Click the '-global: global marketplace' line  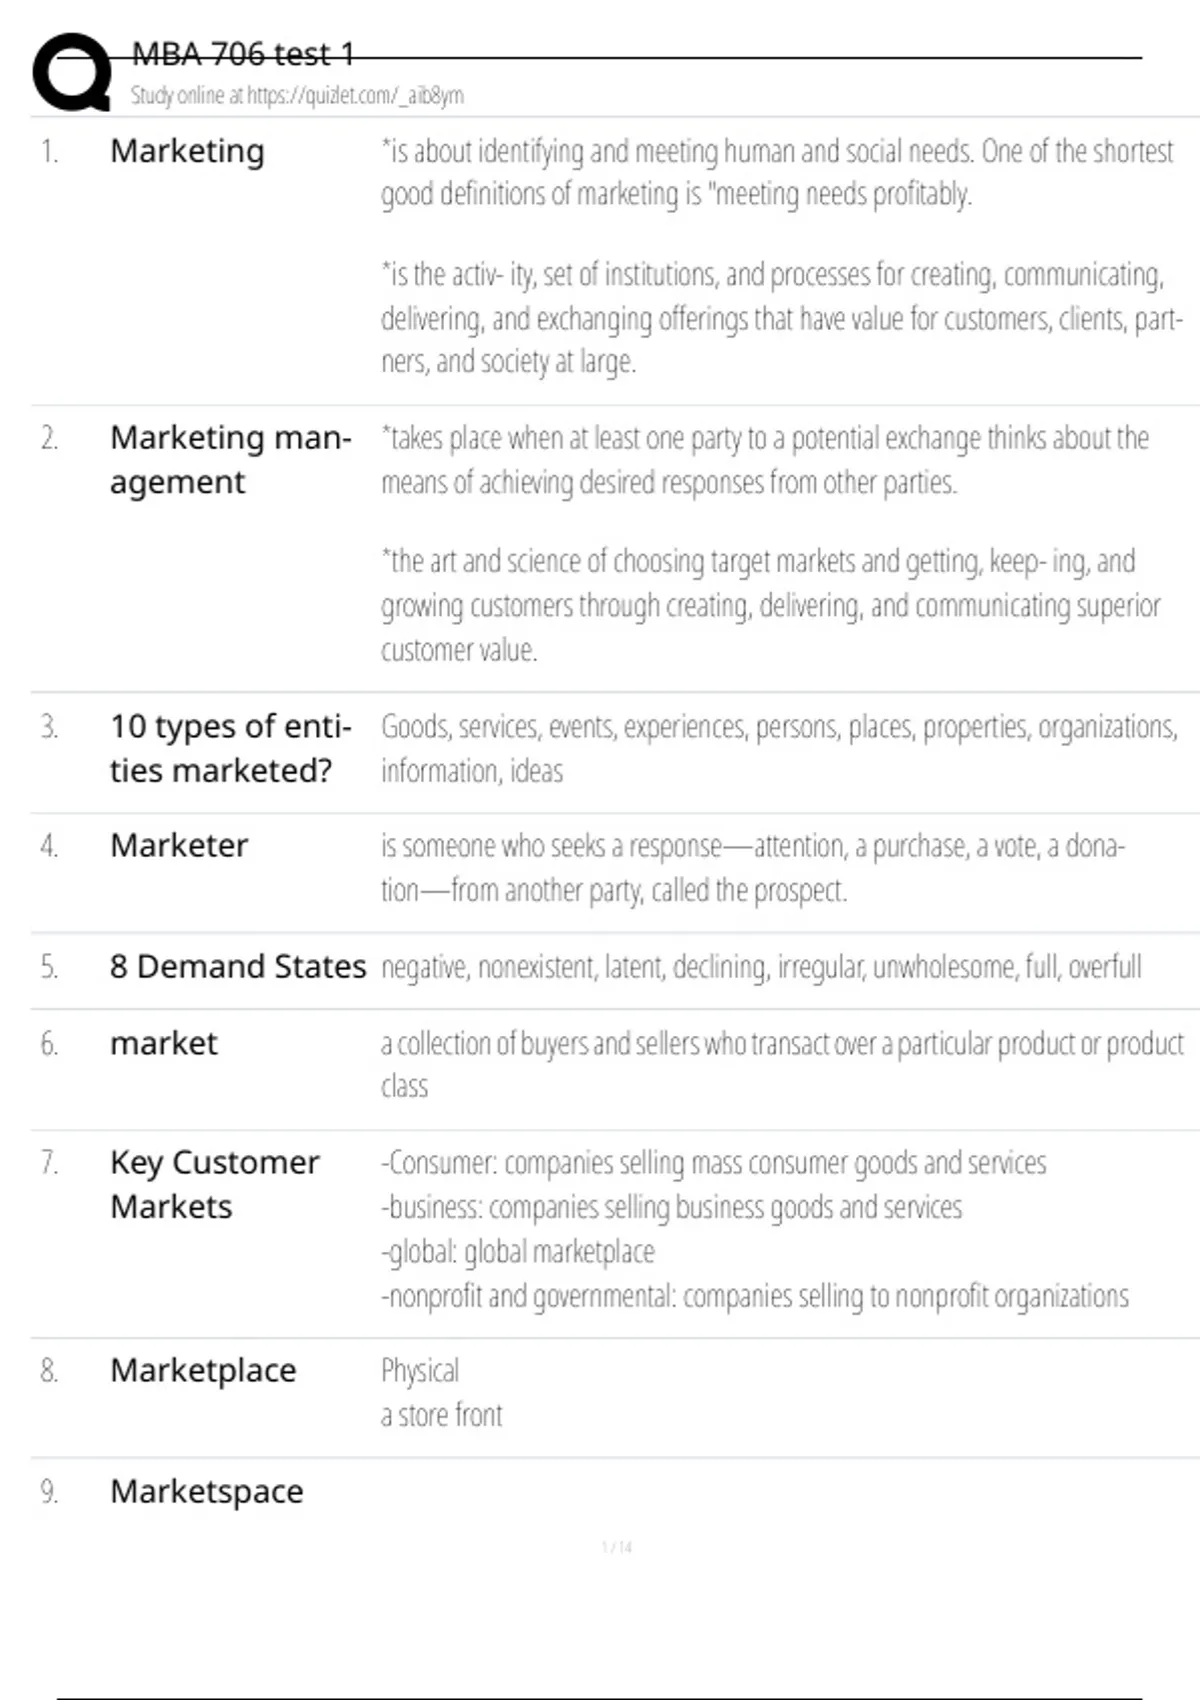(x=517, y=1252)
